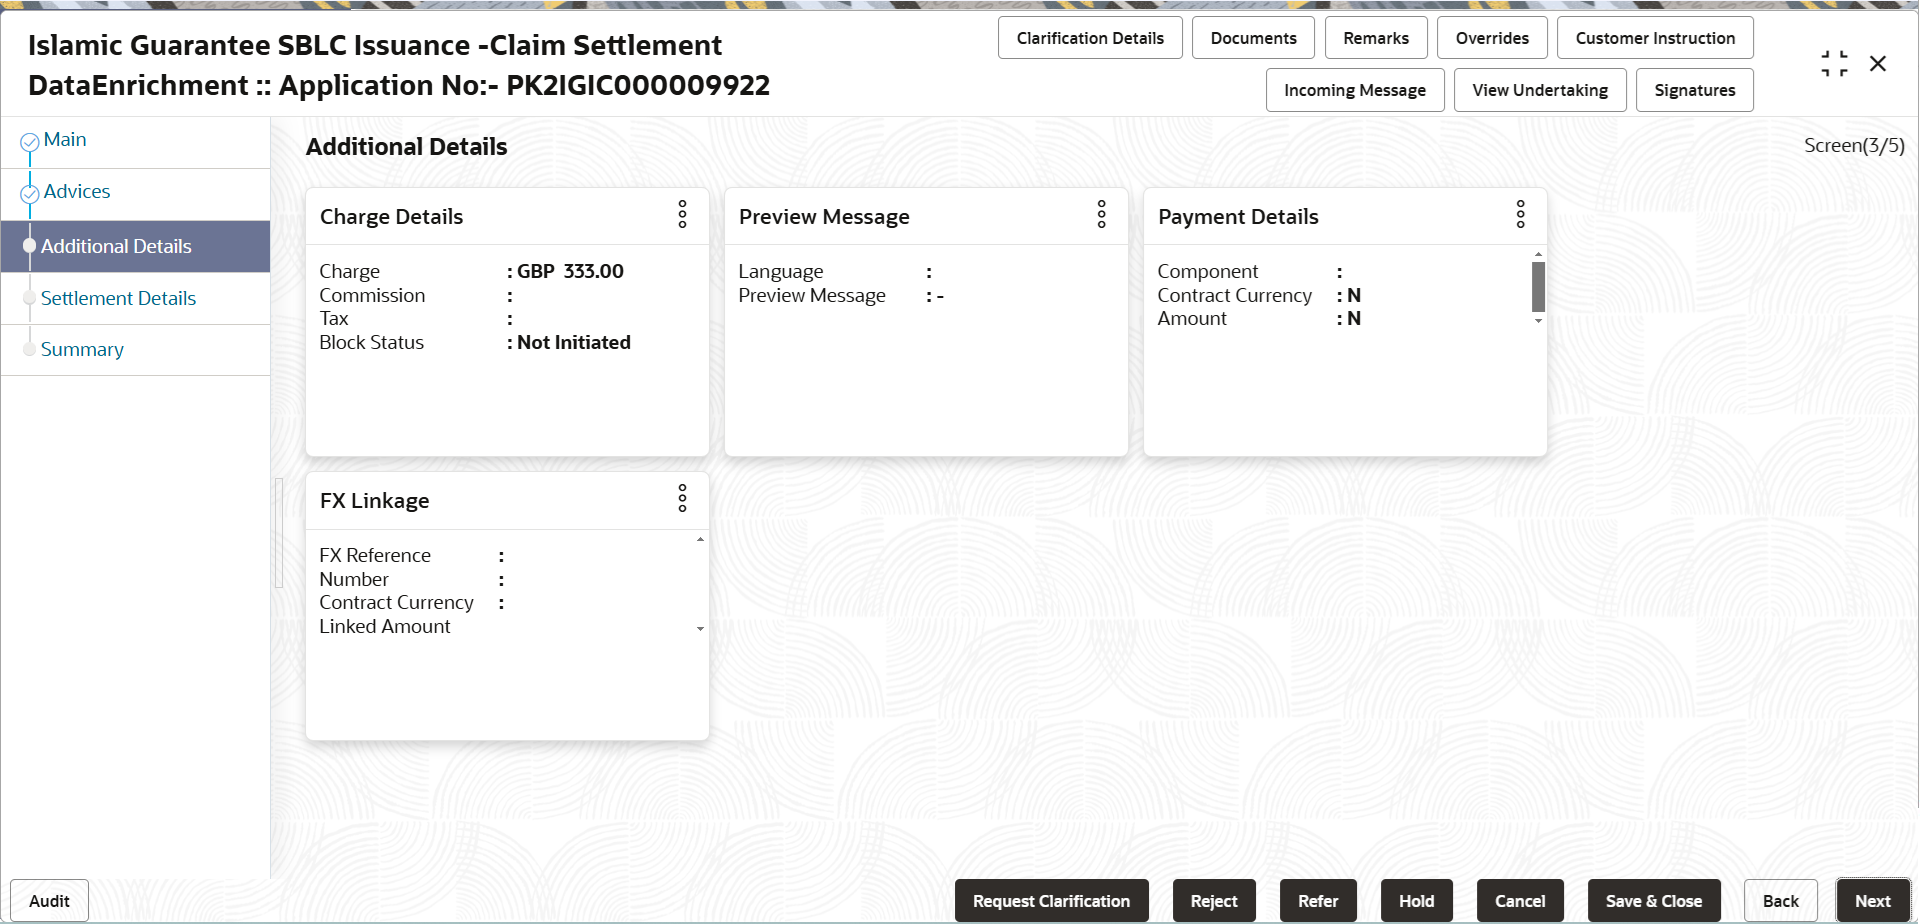Click View Undertaking
Screen dimensions: 1920x924
point(1540,90)
